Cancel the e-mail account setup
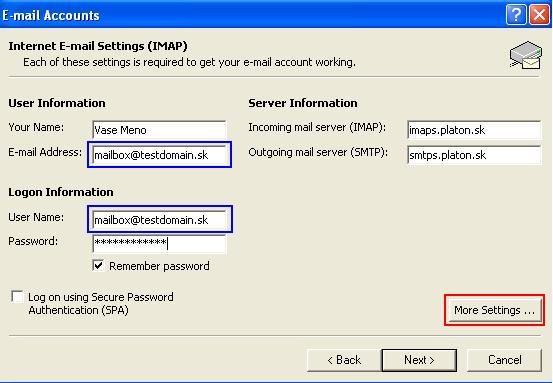 504,360
